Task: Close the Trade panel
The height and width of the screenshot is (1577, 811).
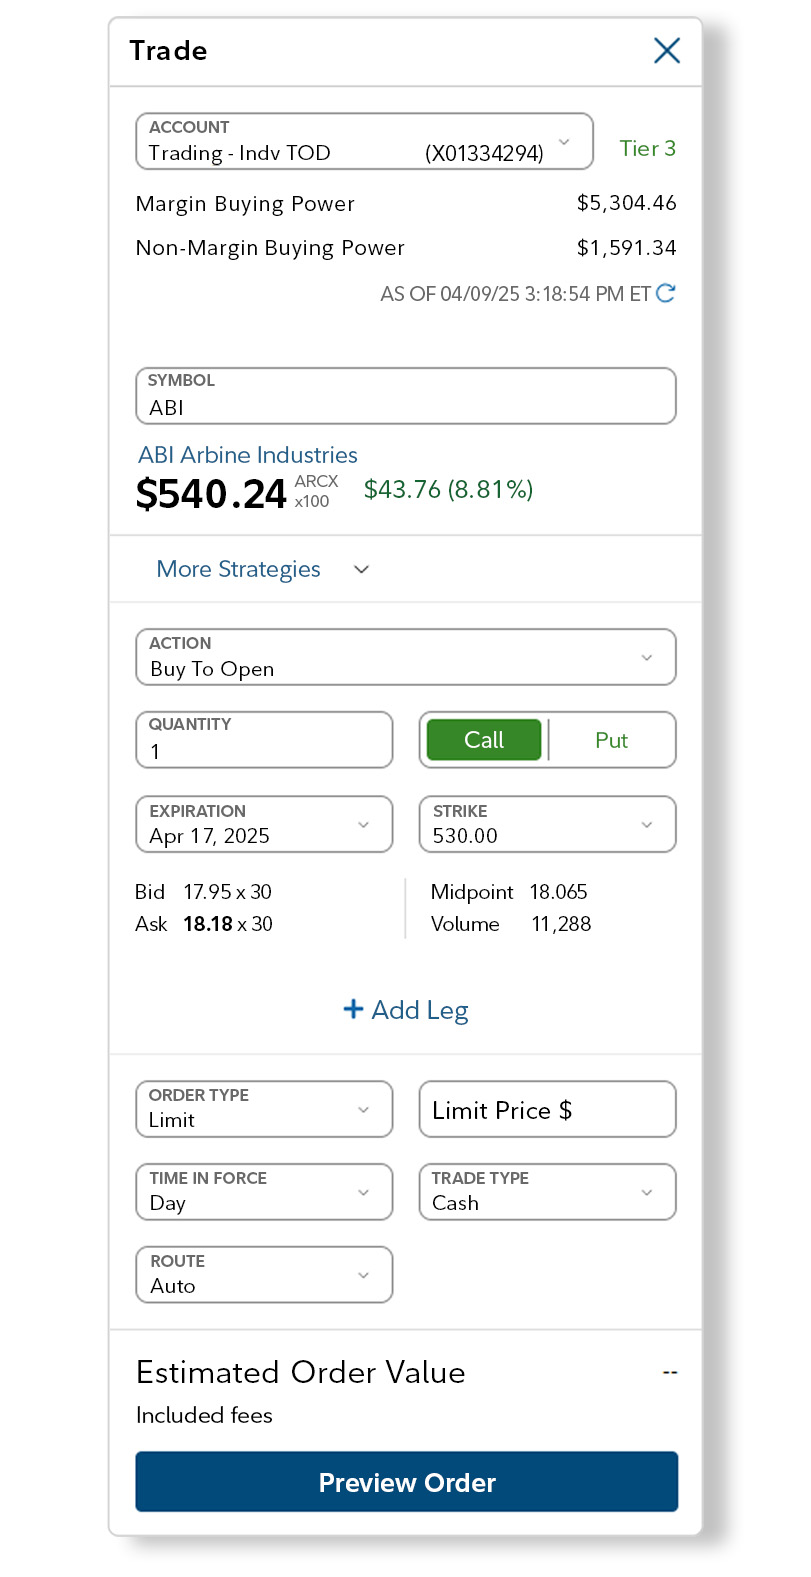Action: (666, 50)
